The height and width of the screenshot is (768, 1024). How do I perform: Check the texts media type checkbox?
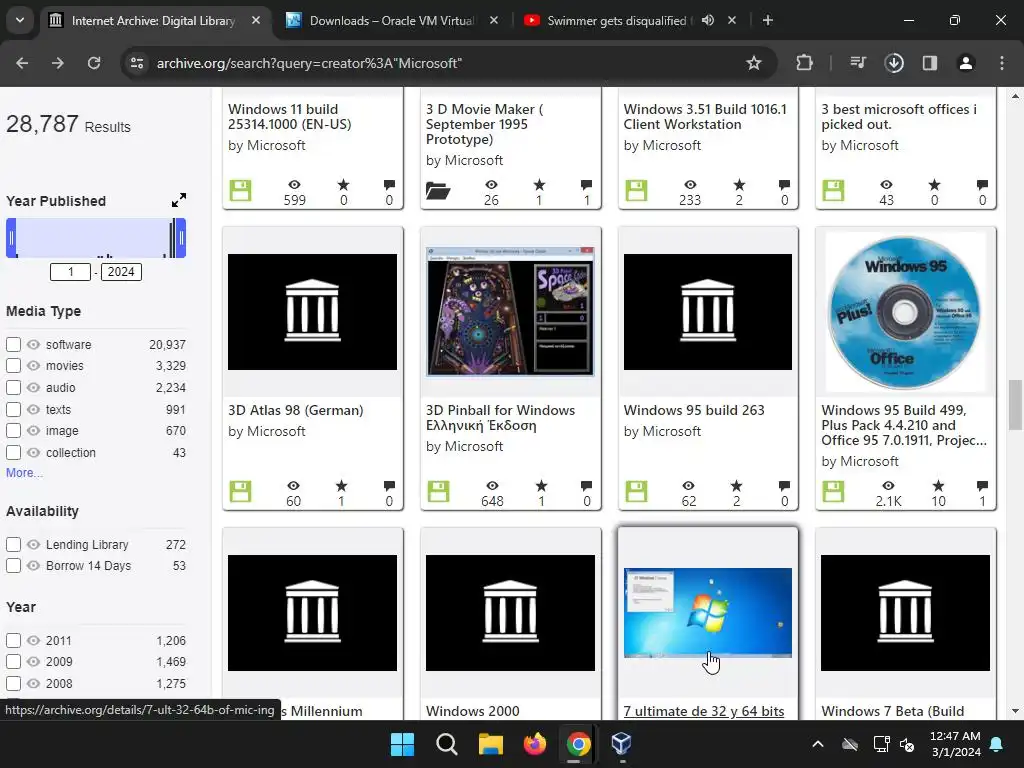[13, 409]
